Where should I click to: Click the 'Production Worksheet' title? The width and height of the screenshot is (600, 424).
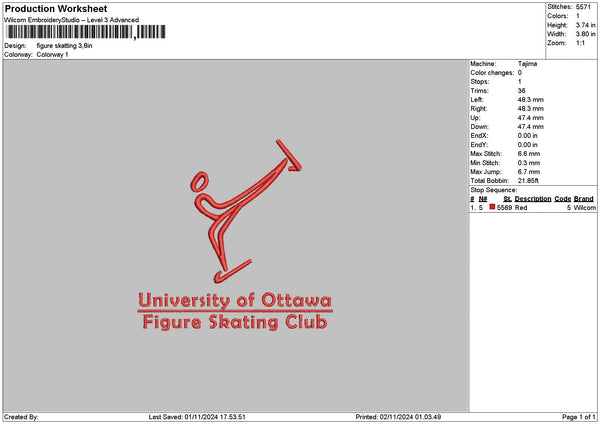[56, 8]
